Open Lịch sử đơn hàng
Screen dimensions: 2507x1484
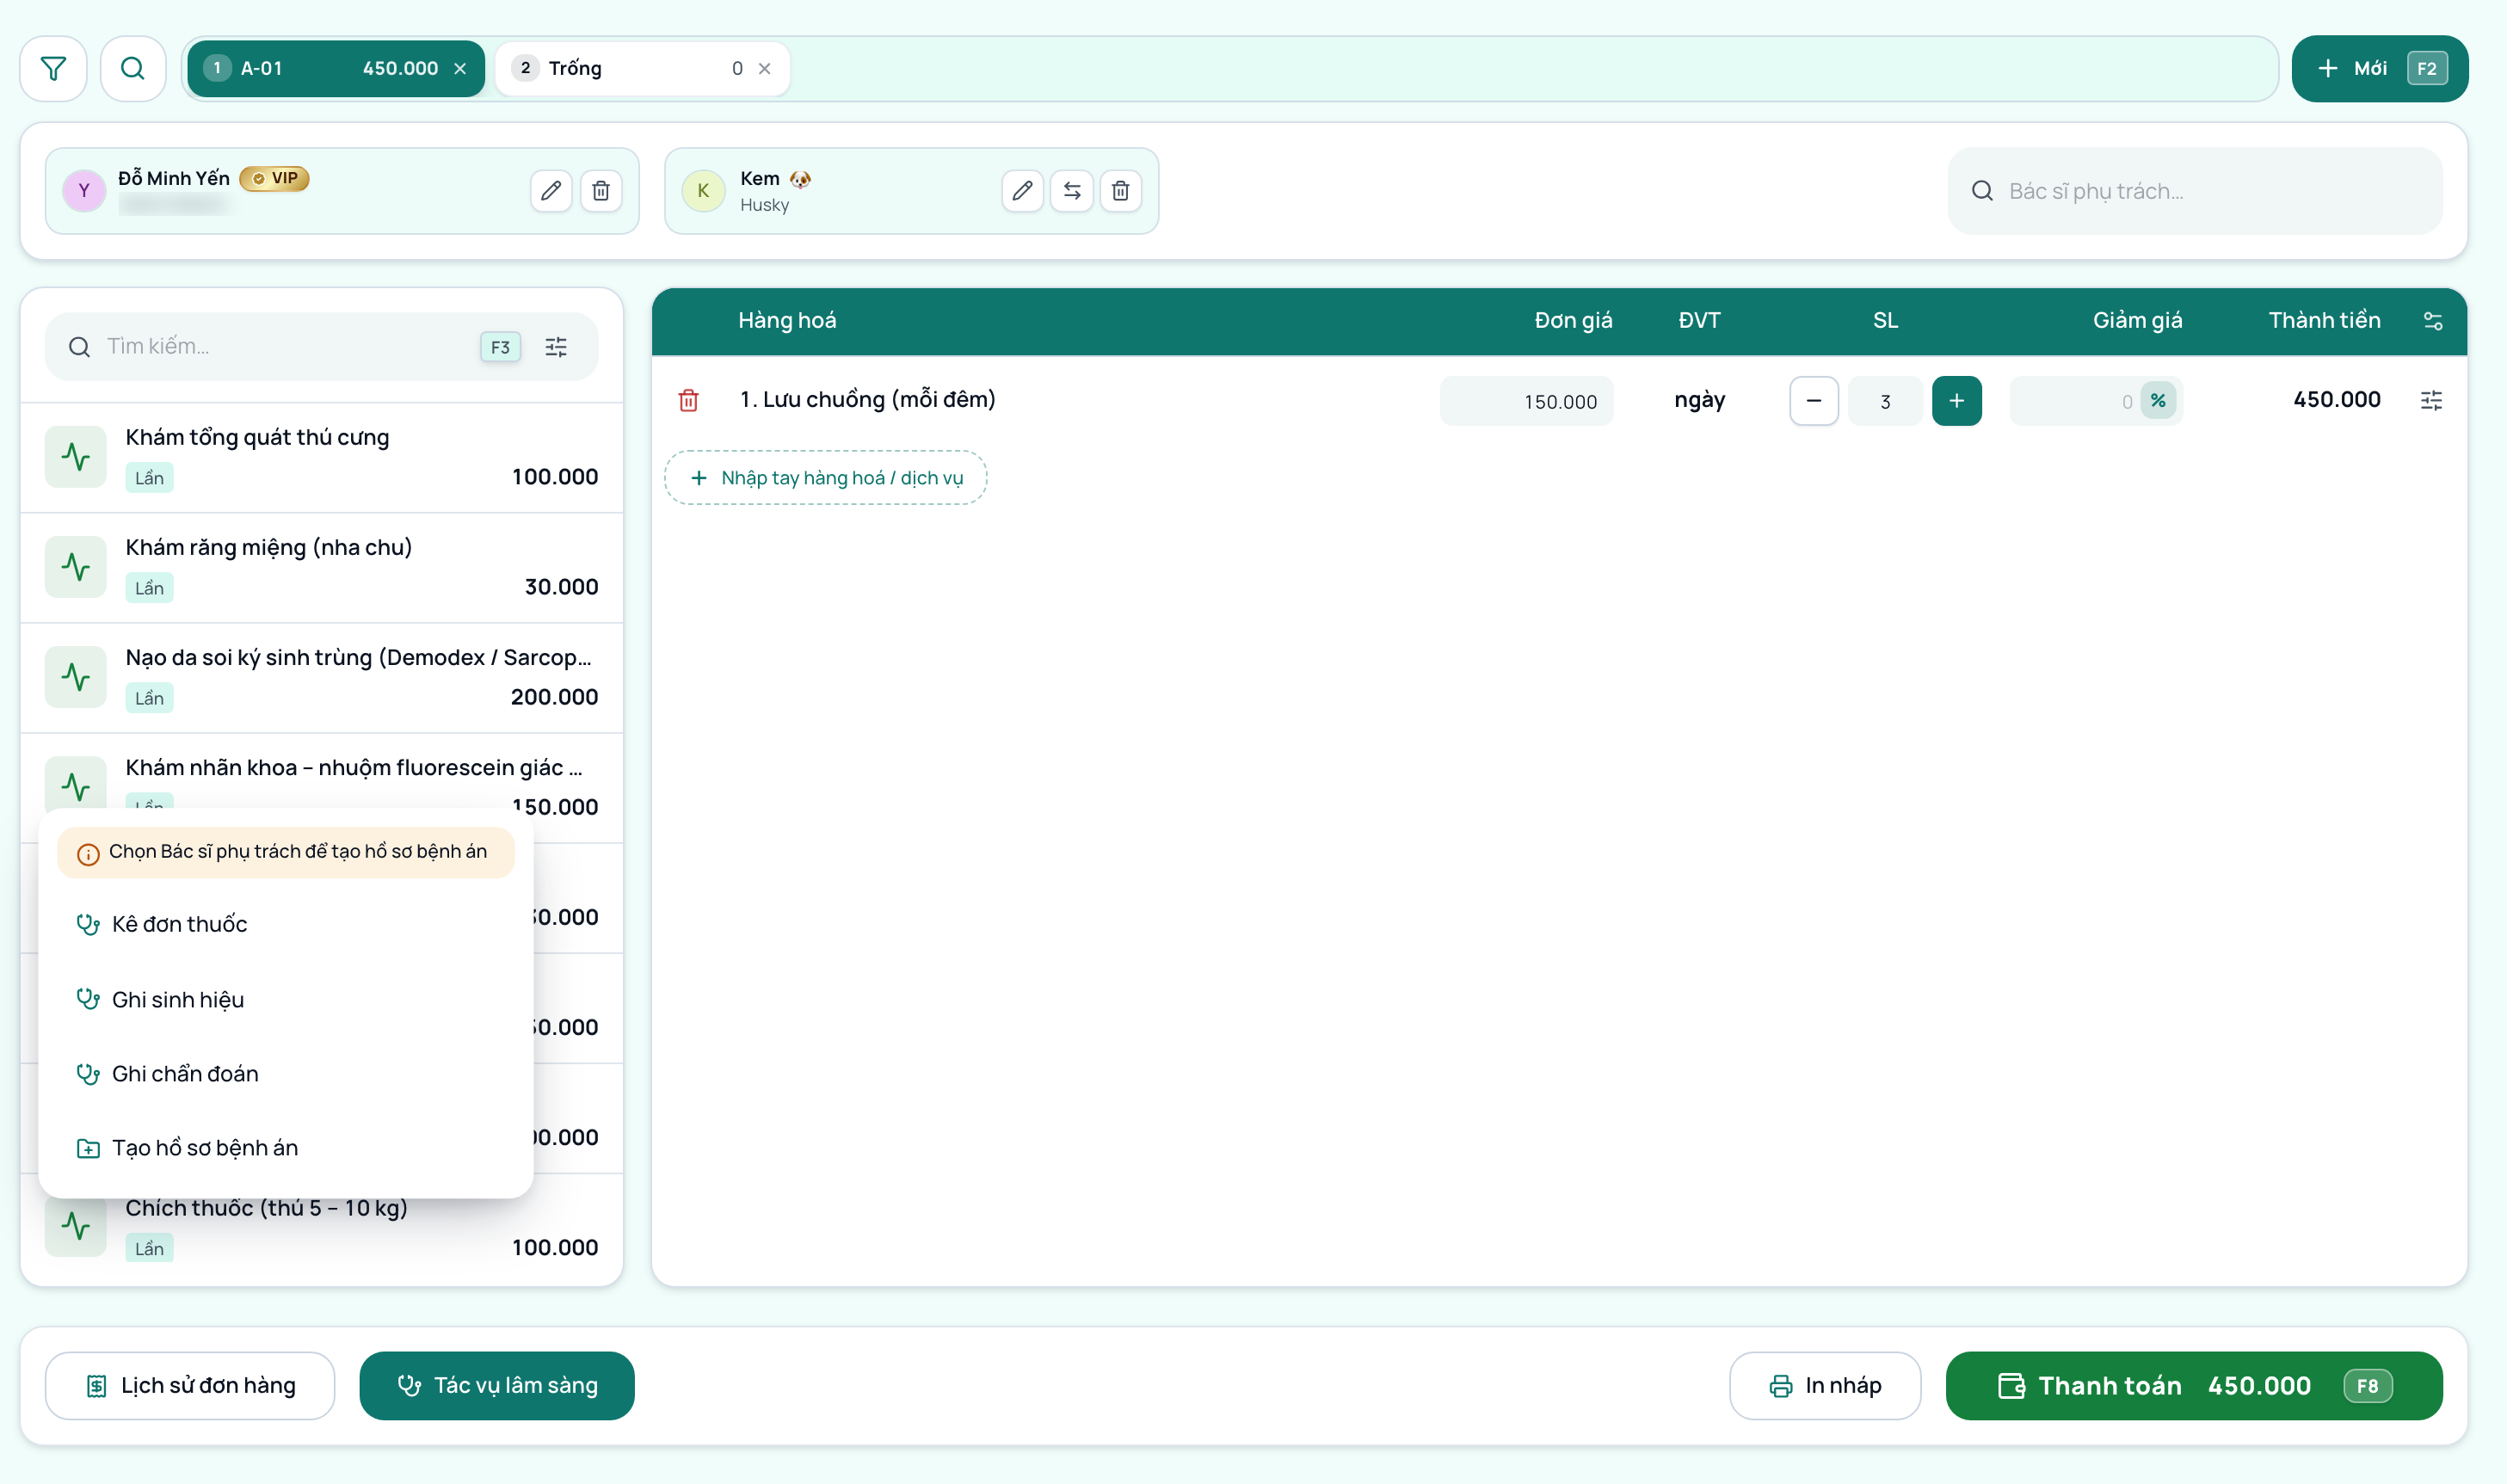[190, 1385]
